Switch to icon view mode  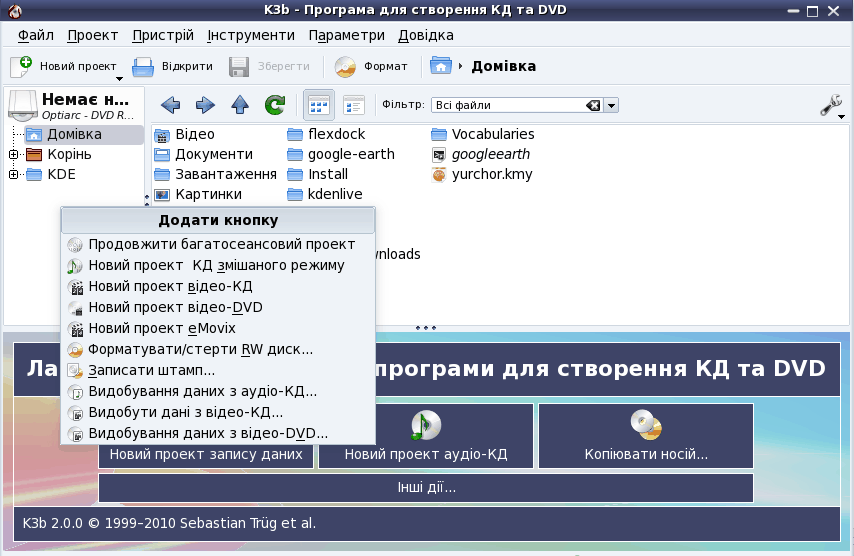[319, 105]
